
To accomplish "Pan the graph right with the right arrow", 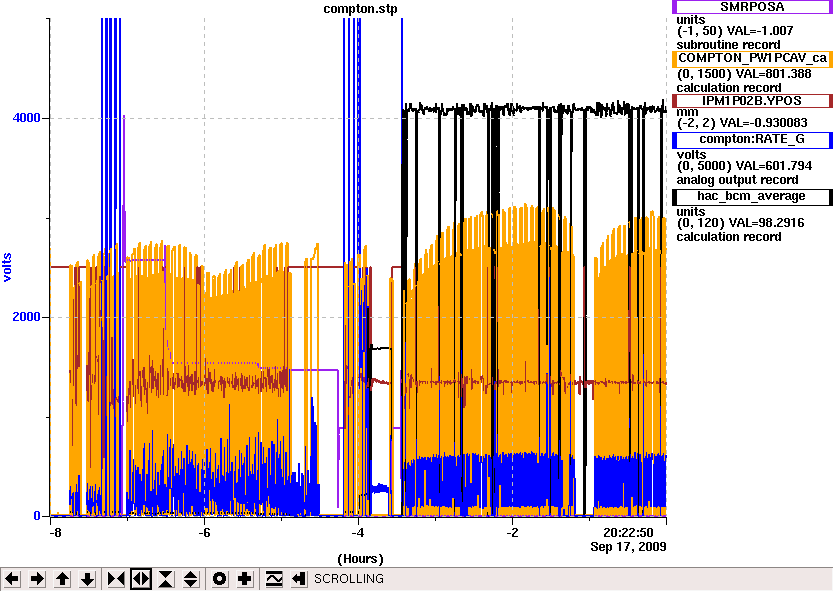I will (x=38, y=579).
